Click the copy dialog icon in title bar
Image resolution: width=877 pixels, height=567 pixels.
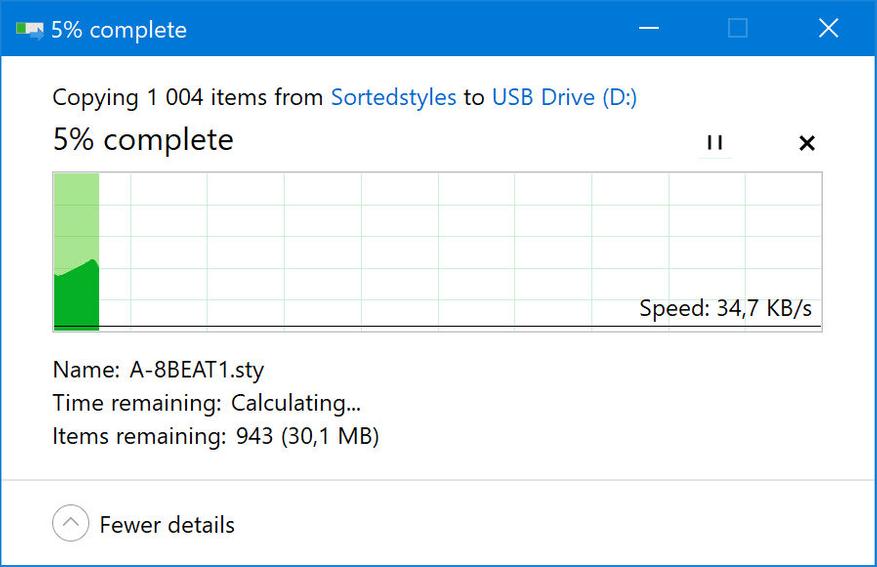point(30,29)
